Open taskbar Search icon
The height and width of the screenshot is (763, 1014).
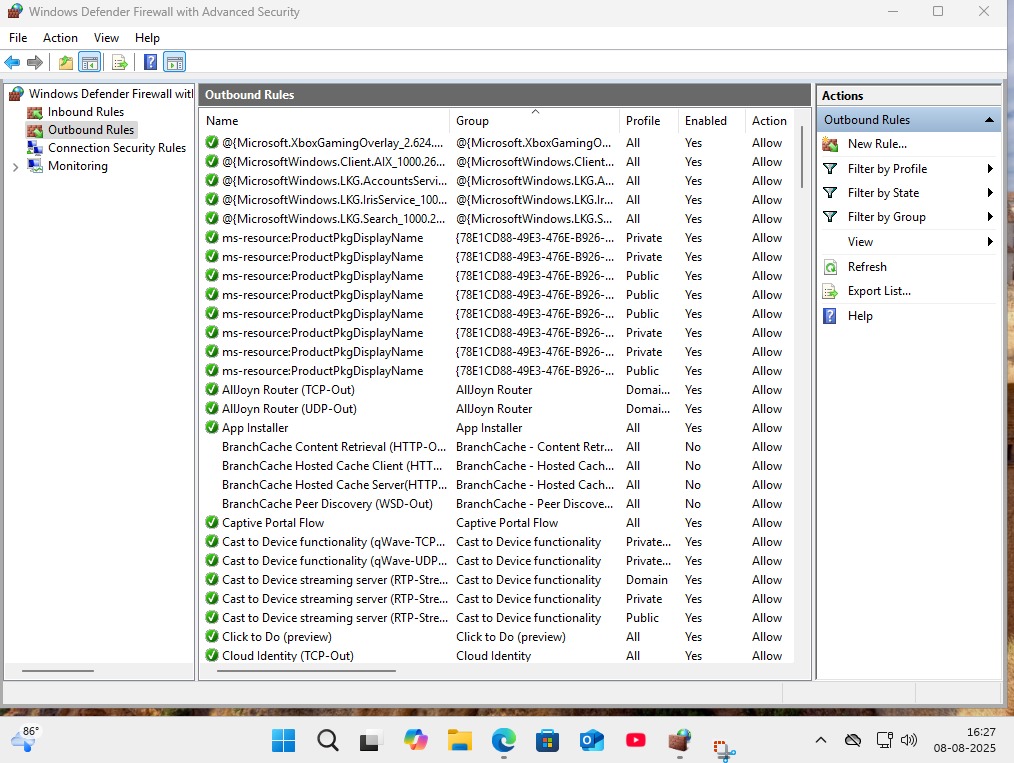328,740
